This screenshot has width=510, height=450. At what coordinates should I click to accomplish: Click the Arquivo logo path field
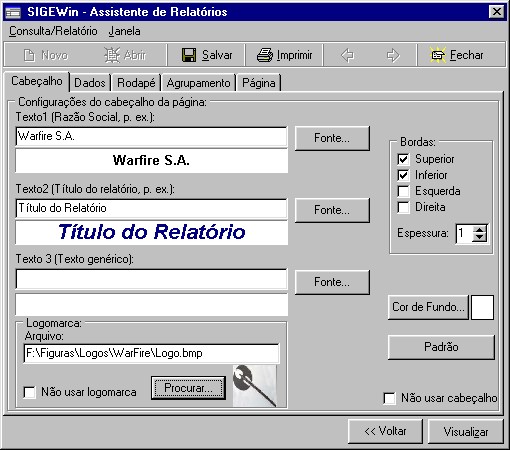[152, 353]
